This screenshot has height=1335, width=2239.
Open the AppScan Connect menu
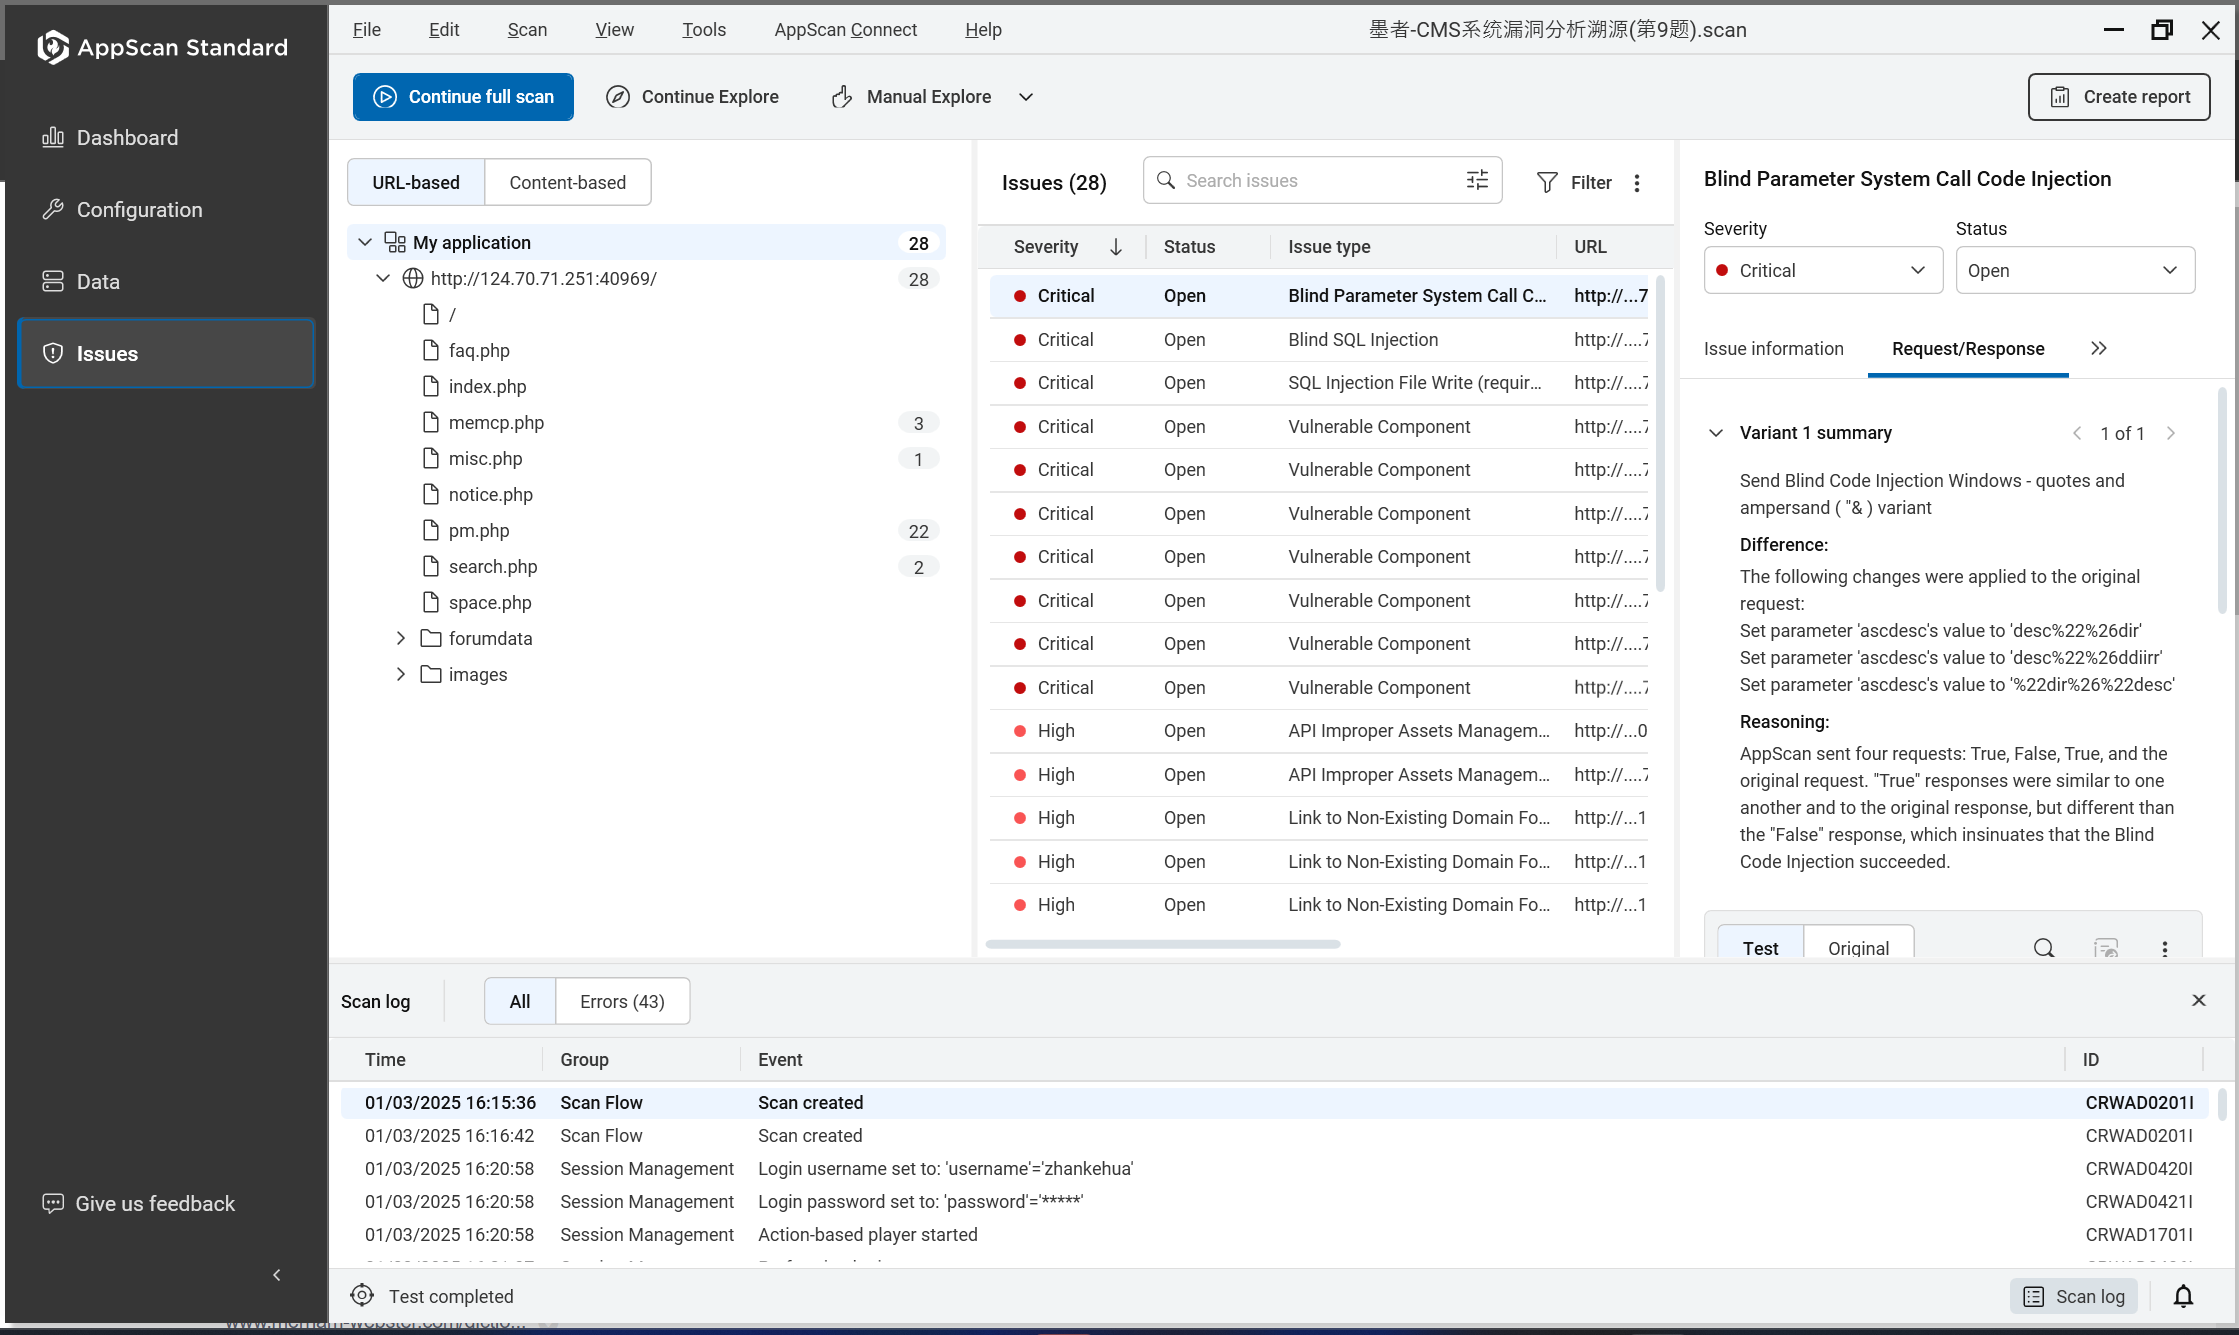coord(845,30)
